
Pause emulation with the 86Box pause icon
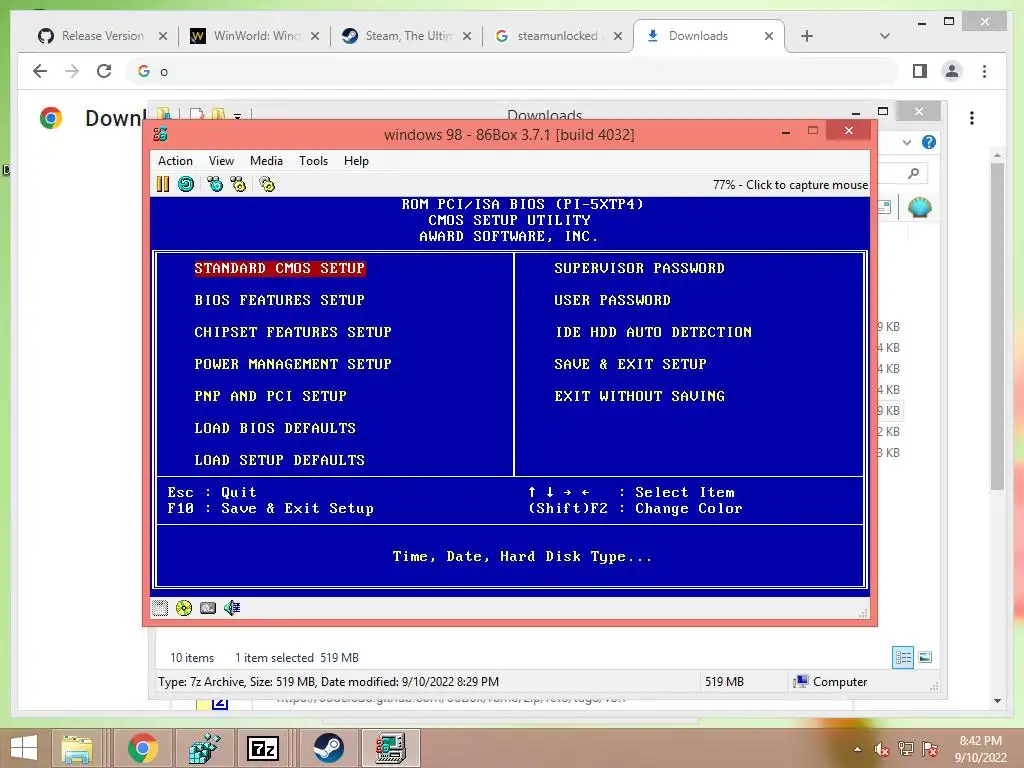(163, 184)
